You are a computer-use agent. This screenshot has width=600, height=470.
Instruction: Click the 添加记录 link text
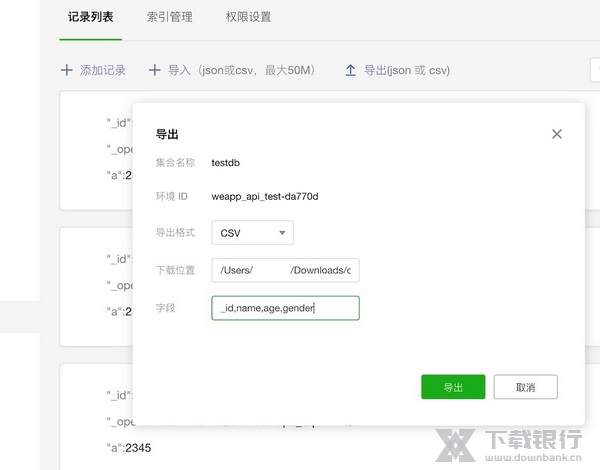pyautogui.click(x=103, y=70)
